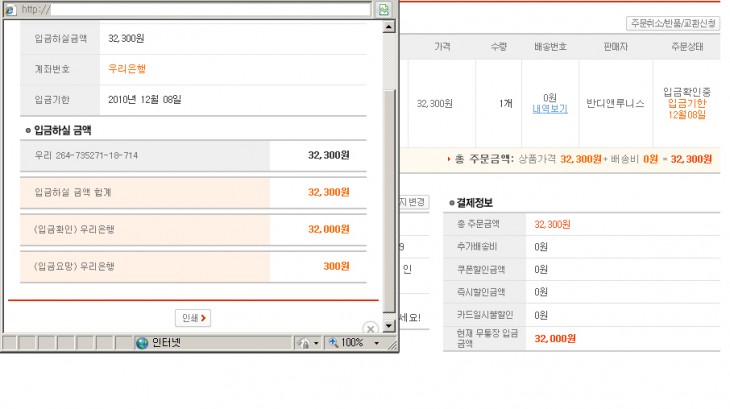Click the Internet Explorer page icon in address bar
The height and width of the screenshot is (409, 730).
[10, 9]
